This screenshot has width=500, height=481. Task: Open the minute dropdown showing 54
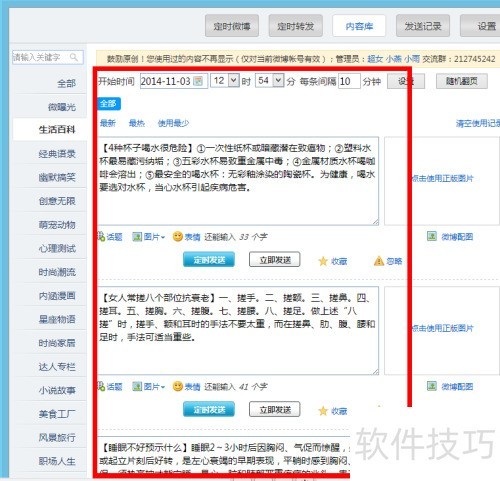pos(278,80)
